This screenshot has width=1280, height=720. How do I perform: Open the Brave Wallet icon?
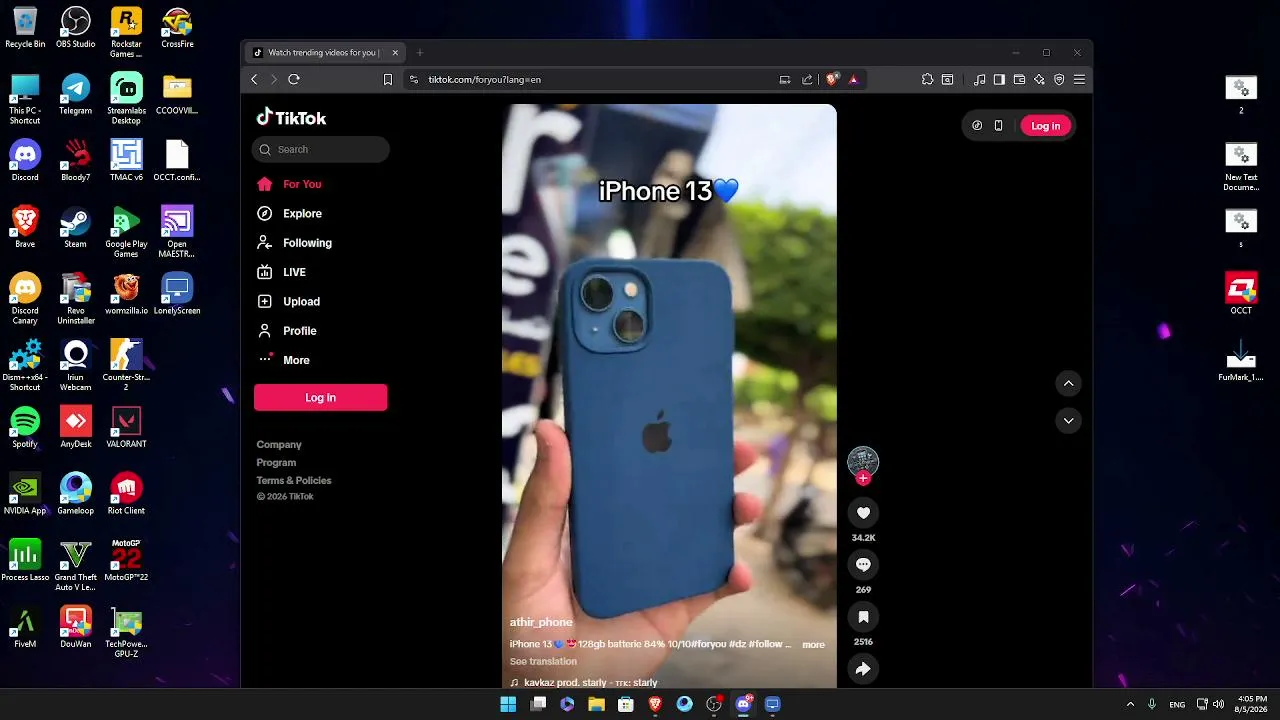click(x=1019, y=79)
